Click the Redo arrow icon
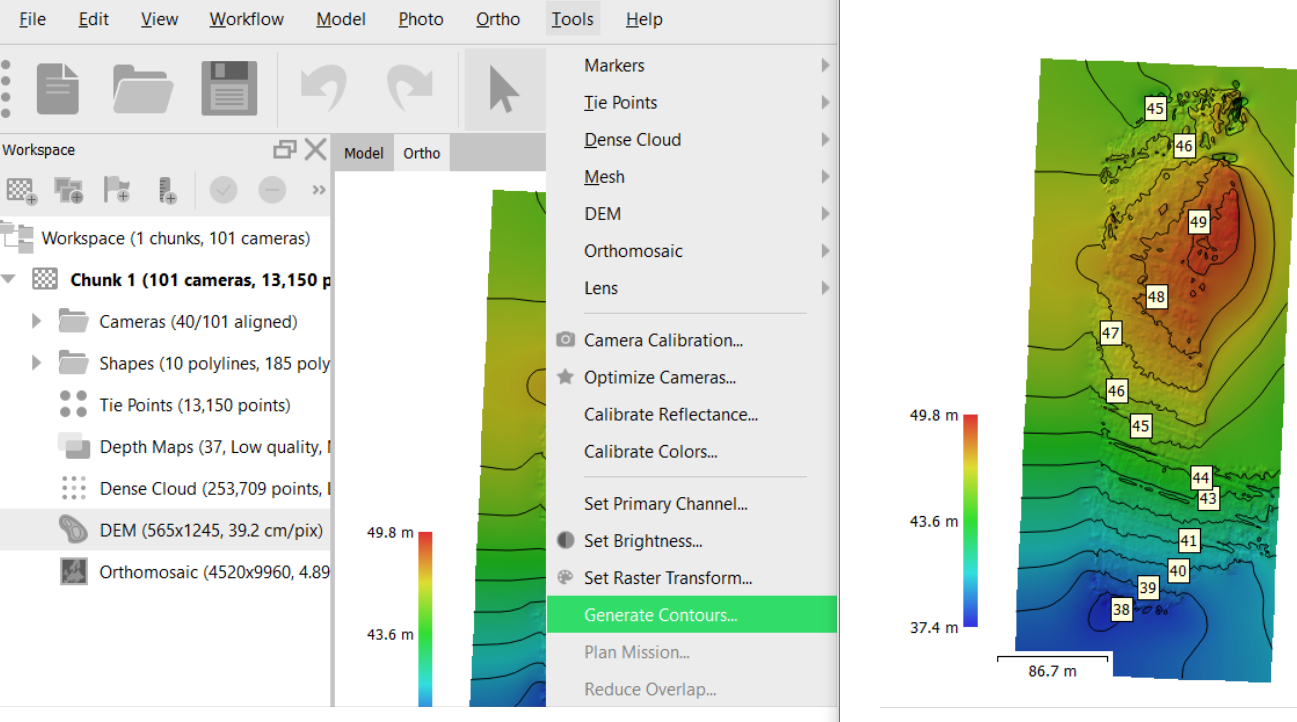The height and width of the screenshot is (722, 1297). click(410, 87)
